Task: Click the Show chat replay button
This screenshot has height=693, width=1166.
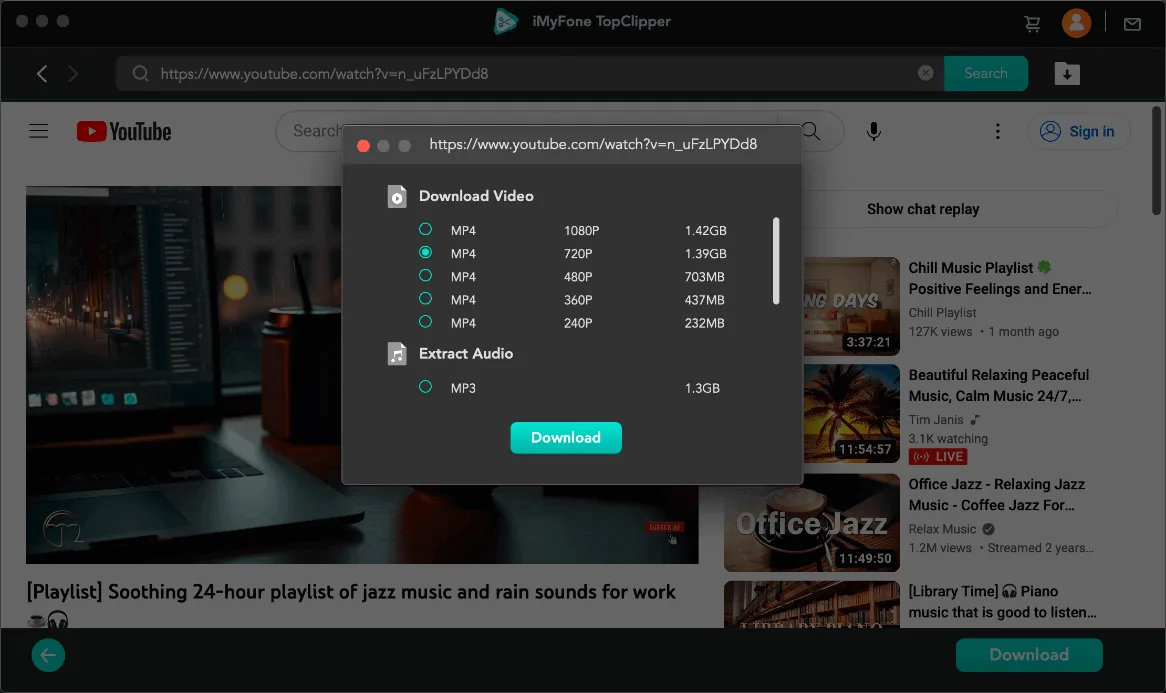Action: coord(922,209)
